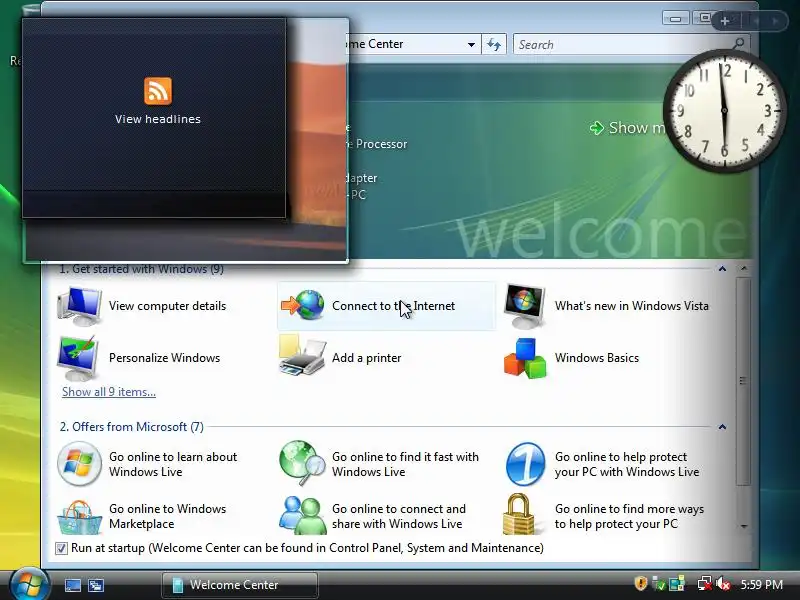Open the View computer details icon
Screen dimensions: 800x600
[x=79, y=306]
